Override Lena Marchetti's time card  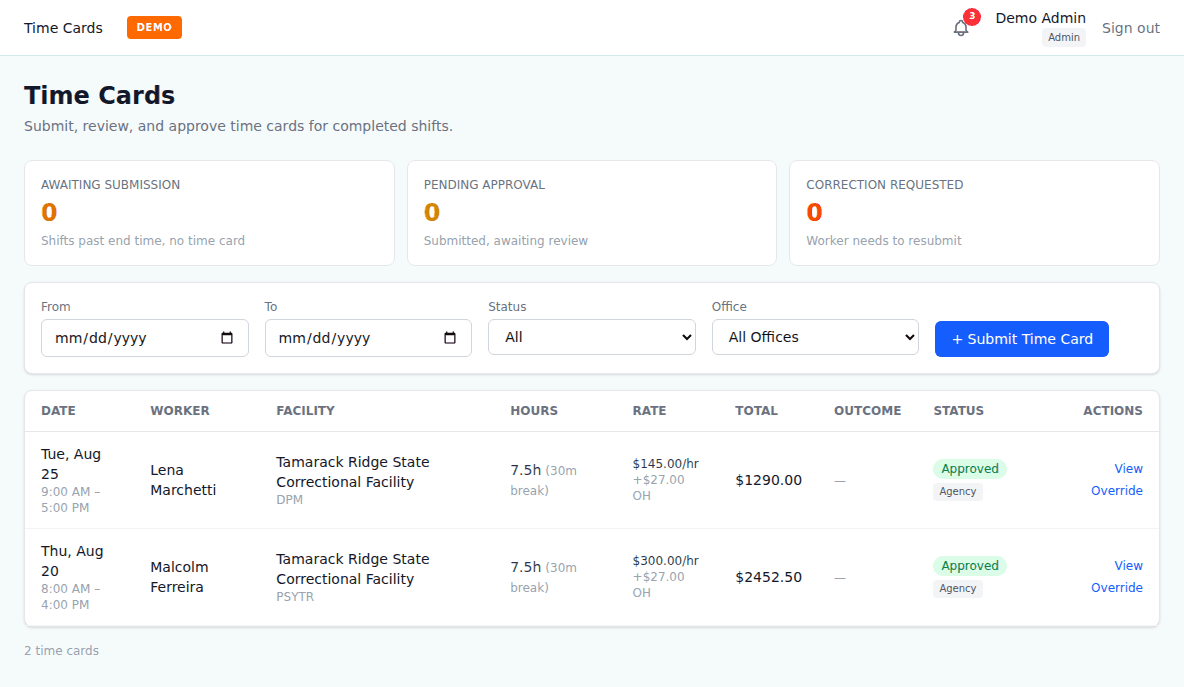tap(1117, 491)
